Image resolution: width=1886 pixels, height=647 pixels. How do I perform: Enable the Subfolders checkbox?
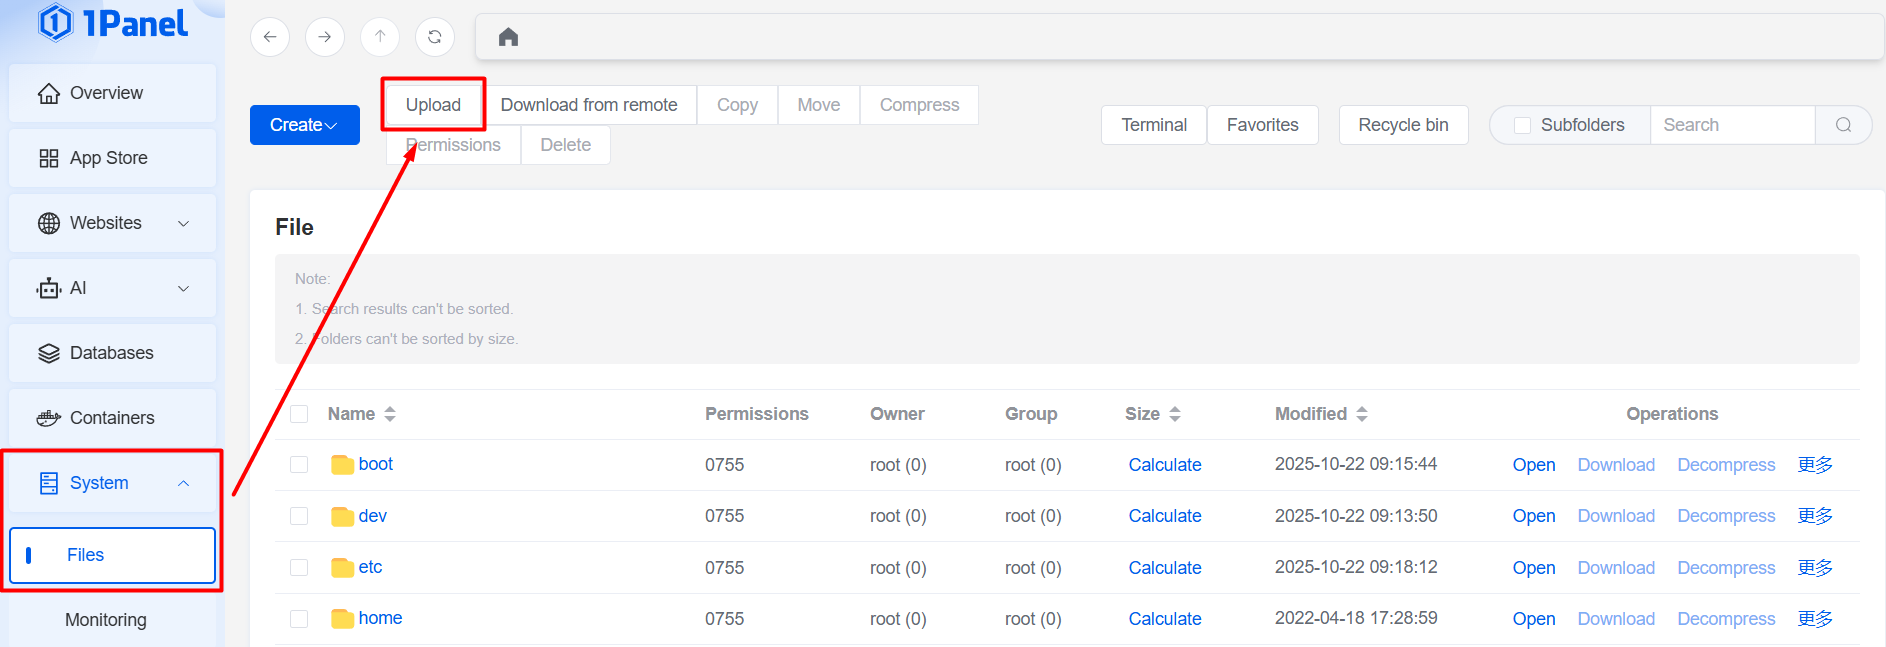[1522, 125]
